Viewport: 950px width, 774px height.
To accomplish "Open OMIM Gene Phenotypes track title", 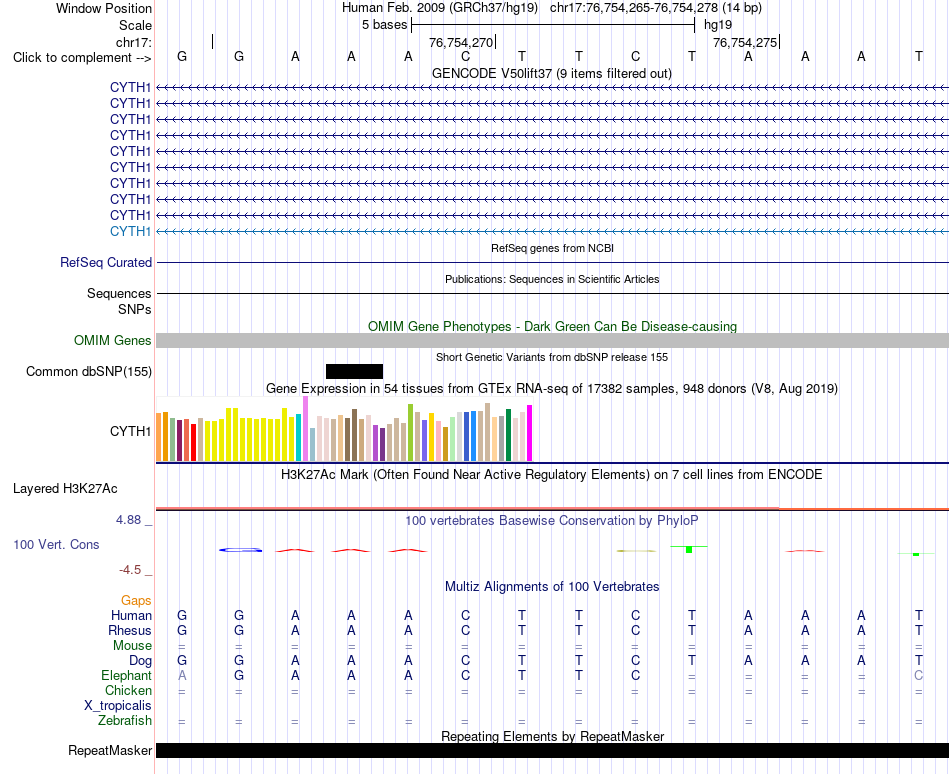I will click(552, 326).
